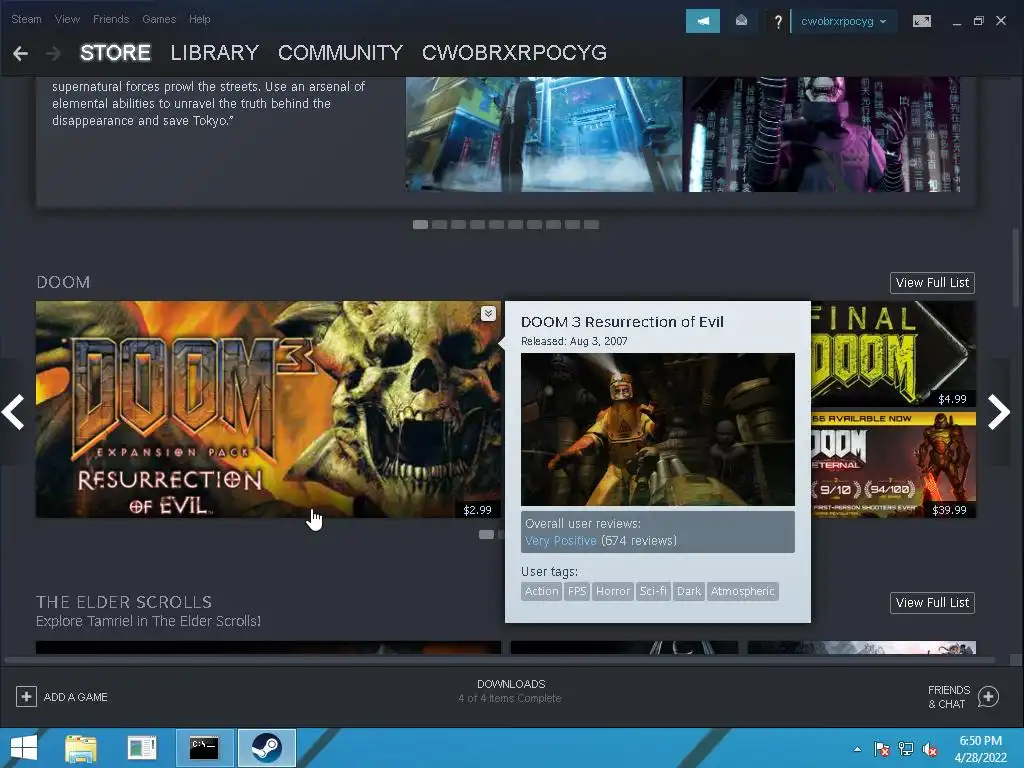The image size is (1024, 768).
Task: Click the Dark user tag
Action: (x=689, y=592)
